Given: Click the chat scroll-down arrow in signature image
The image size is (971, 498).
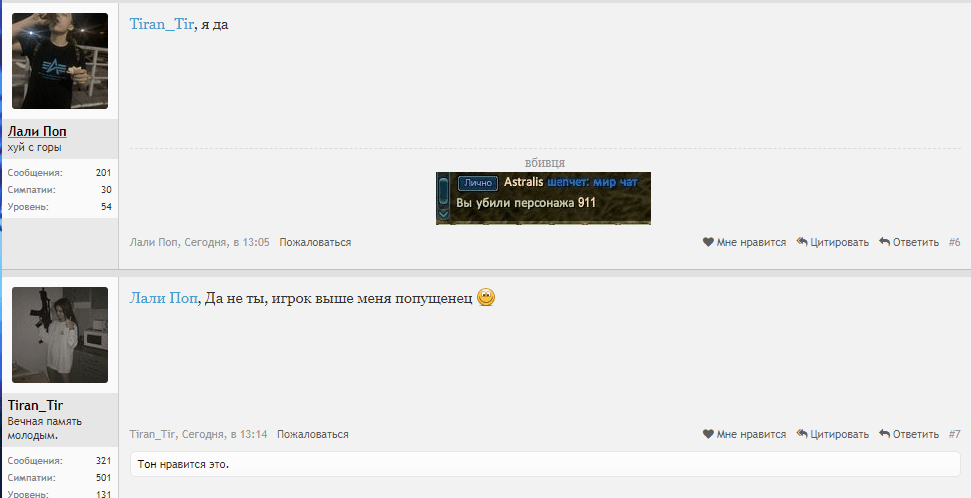Looking at the screenshot, I should pyautogui.click(x=443, y=214).
